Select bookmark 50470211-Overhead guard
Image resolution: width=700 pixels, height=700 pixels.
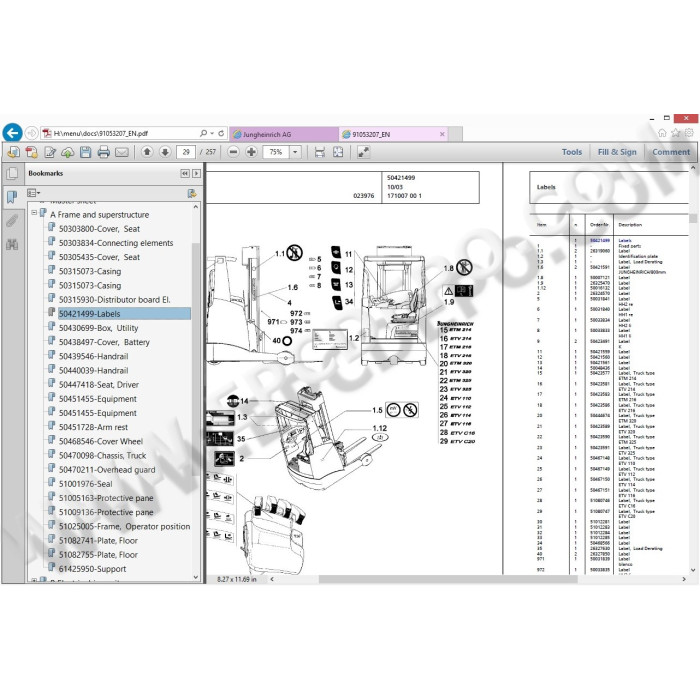click(107, 470)
